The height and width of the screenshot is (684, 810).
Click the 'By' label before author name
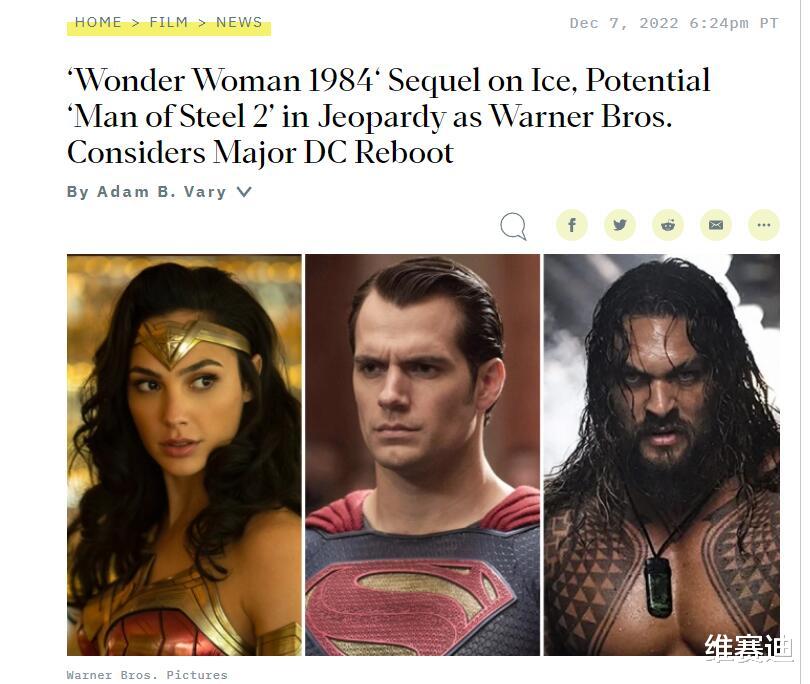pos(78,192)
